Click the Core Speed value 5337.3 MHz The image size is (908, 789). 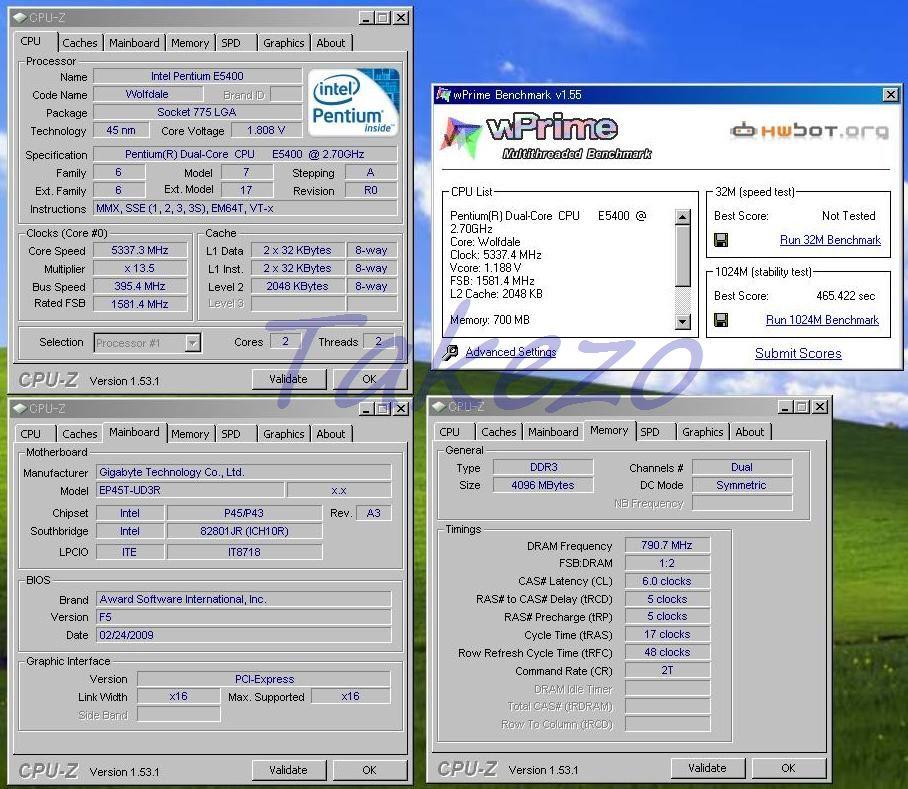(x=140, y=250)
